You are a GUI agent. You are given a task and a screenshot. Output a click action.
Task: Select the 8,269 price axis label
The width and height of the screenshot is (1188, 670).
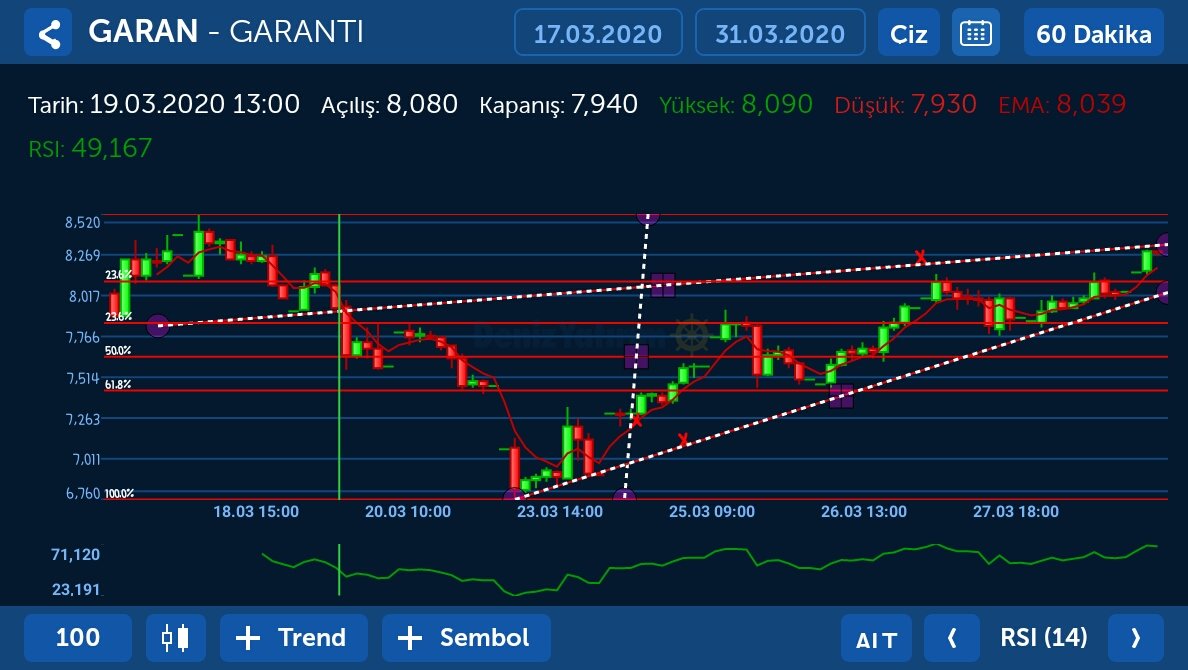point(83,255)
